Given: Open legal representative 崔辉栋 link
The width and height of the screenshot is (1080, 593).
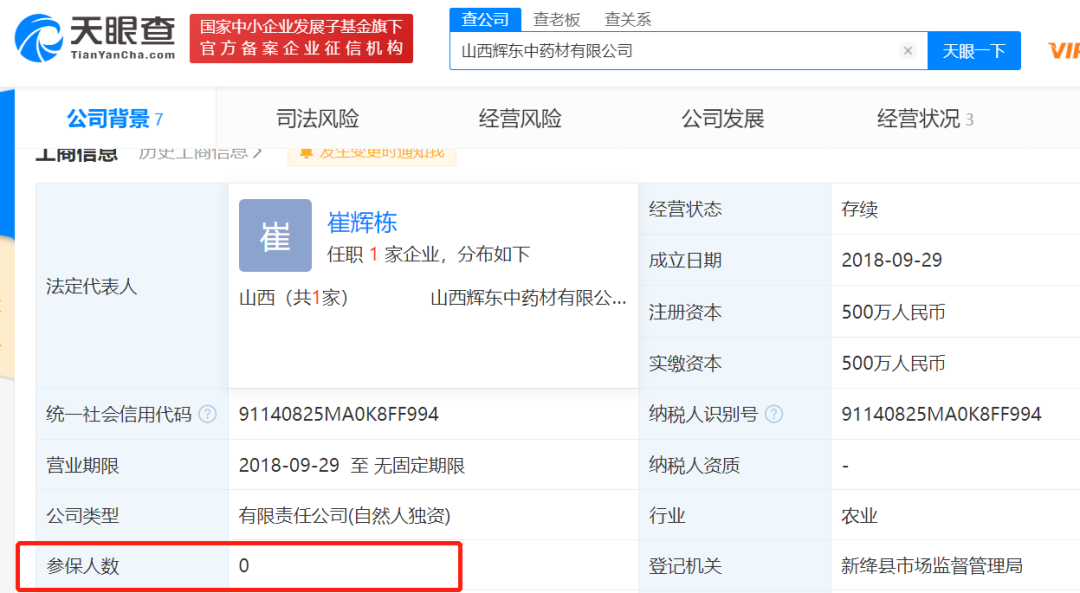Looking at the screenshot, I should (x=362, y=222).
